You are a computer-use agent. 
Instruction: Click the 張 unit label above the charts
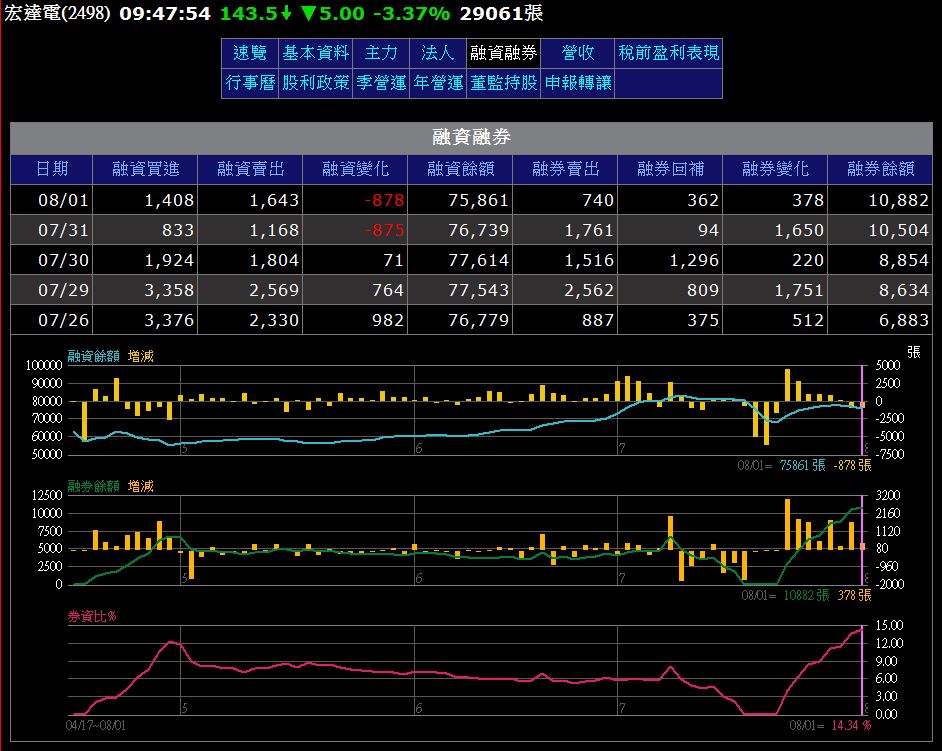914,352
